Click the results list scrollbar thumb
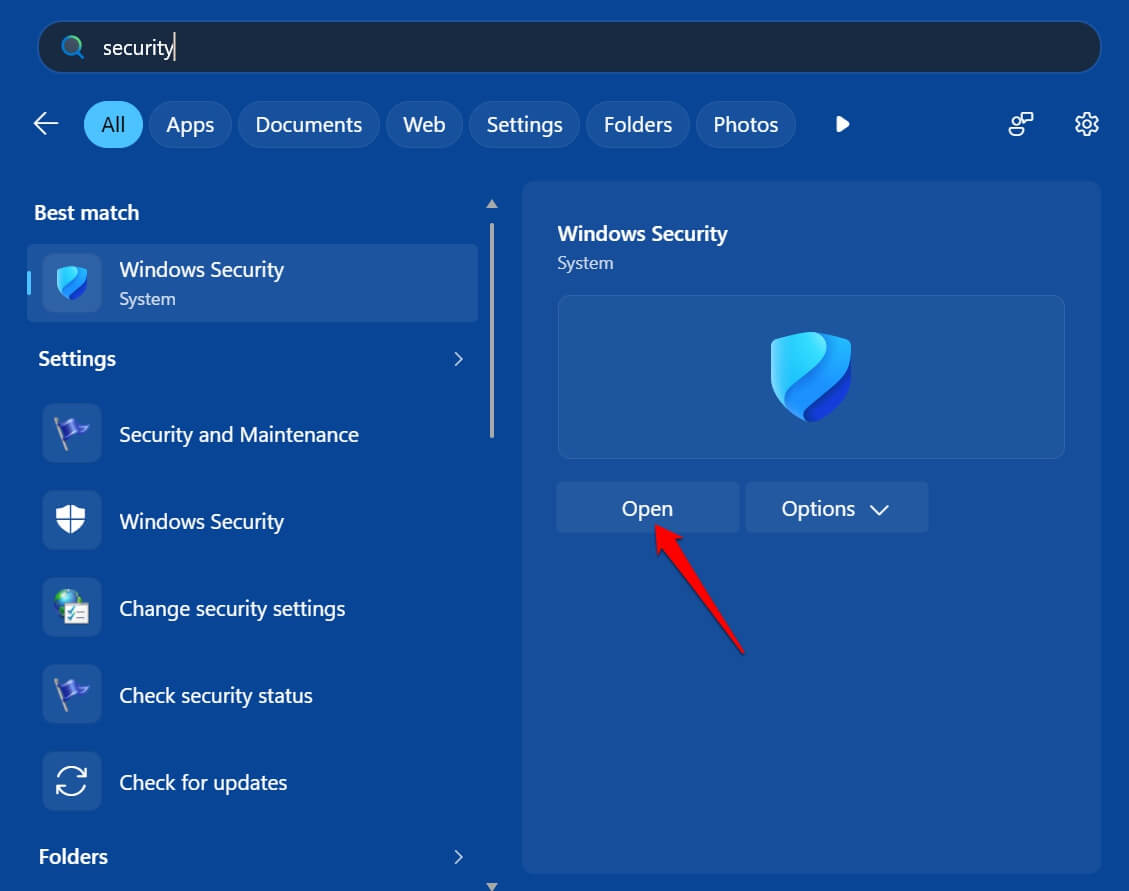Viewport: 1129px width, 891px height. (492, 331)
